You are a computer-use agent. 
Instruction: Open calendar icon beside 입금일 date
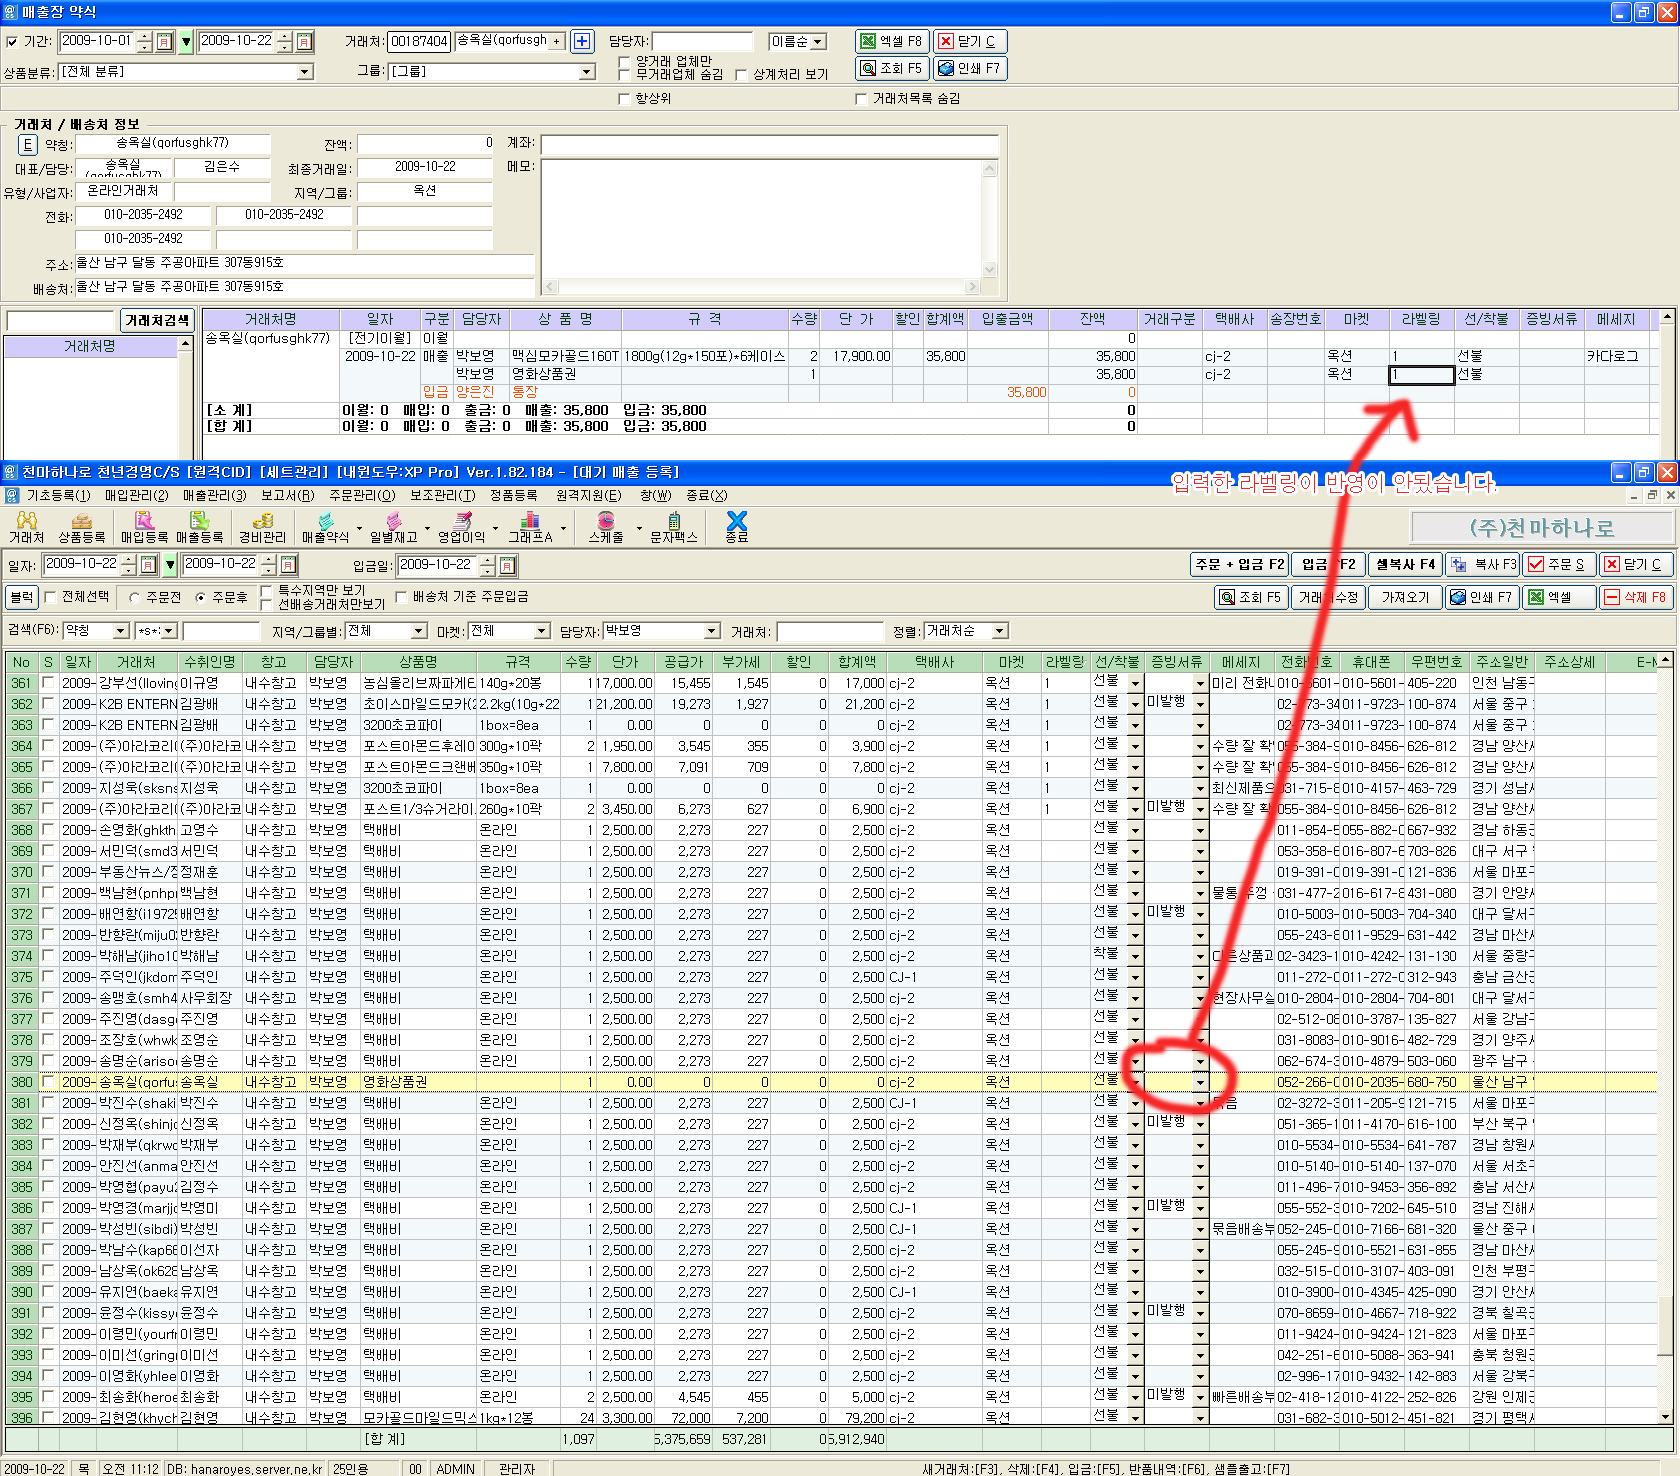(507, 565)
